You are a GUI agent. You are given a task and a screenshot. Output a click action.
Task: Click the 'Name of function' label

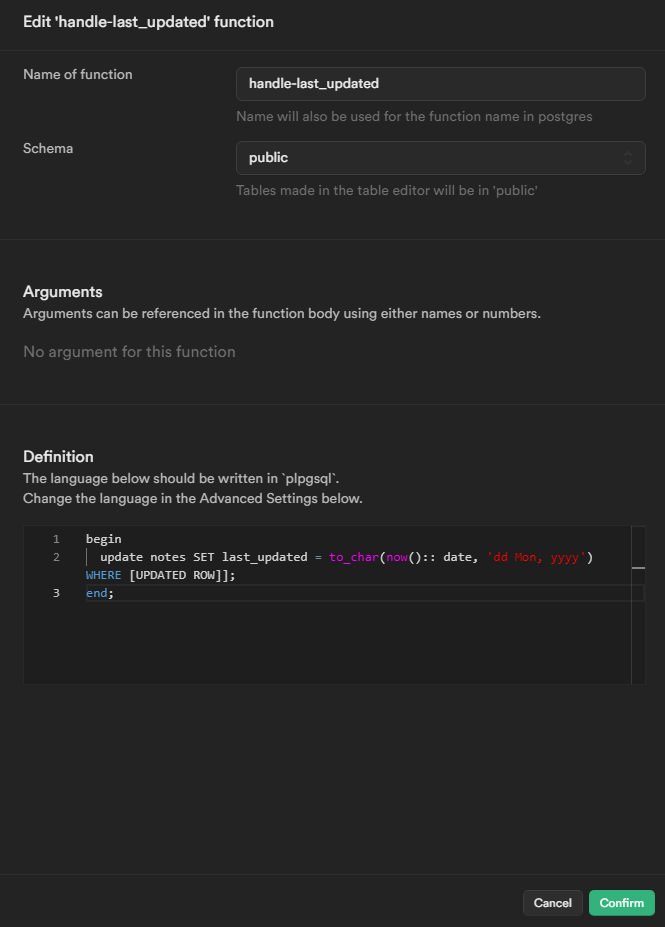78,74
